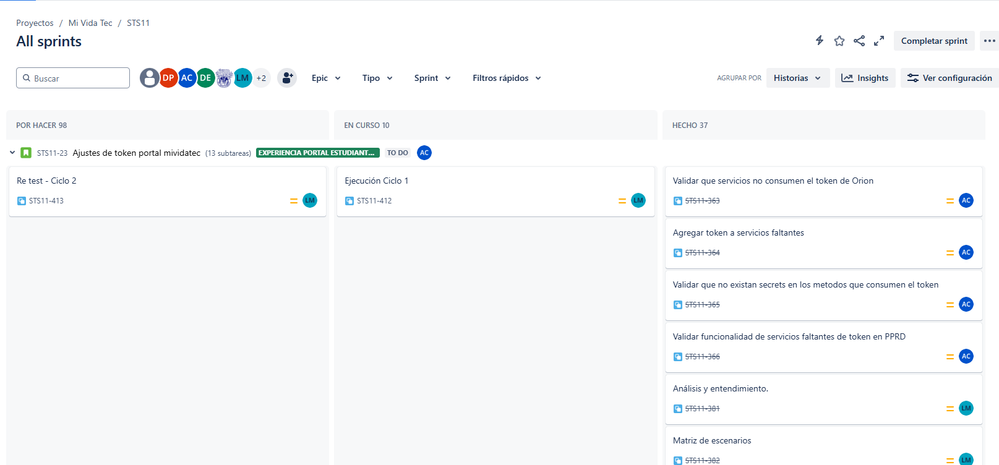Open the Insights button
999x465 pixels.
click(x=865, y=78)
